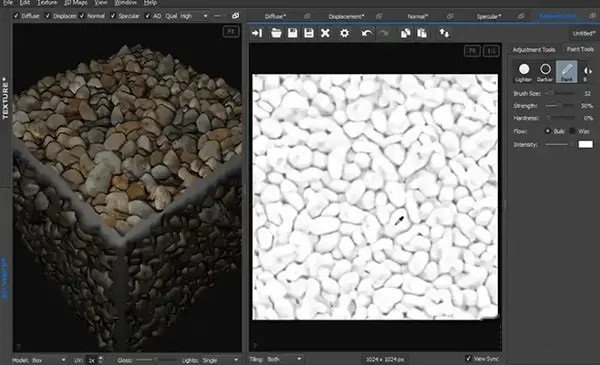
Task: Click the import map arrow icon
Action: point(257,33)
